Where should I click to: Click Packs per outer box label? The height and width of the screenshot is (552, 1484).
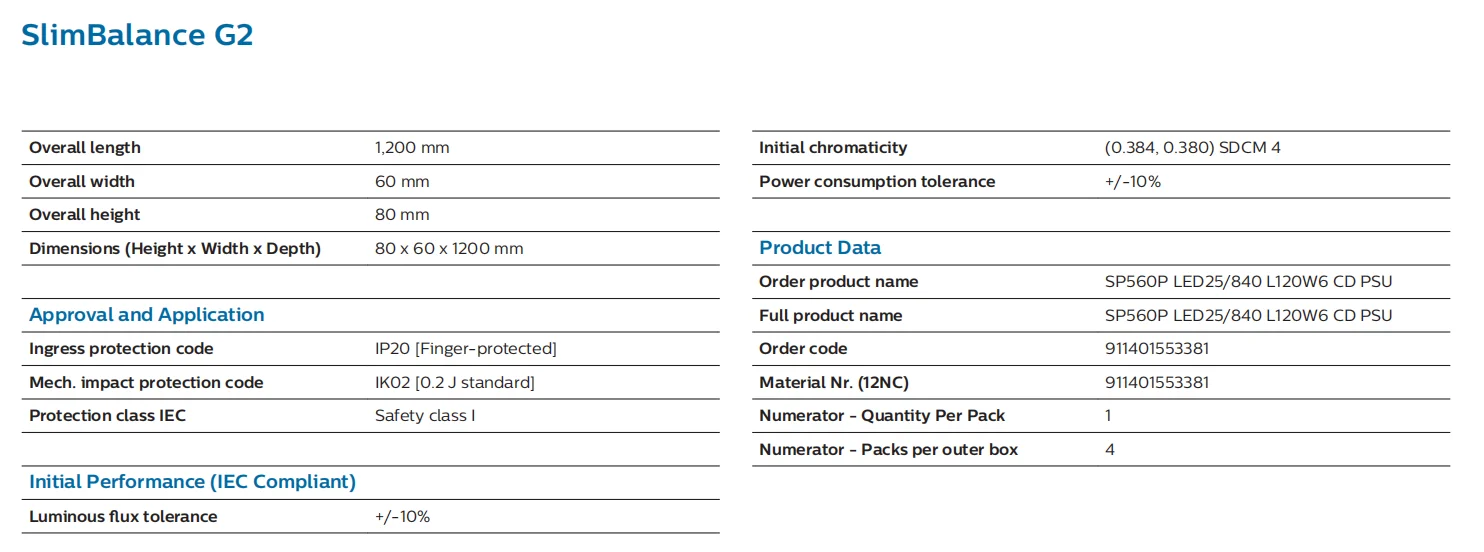(x=888, y=450)
